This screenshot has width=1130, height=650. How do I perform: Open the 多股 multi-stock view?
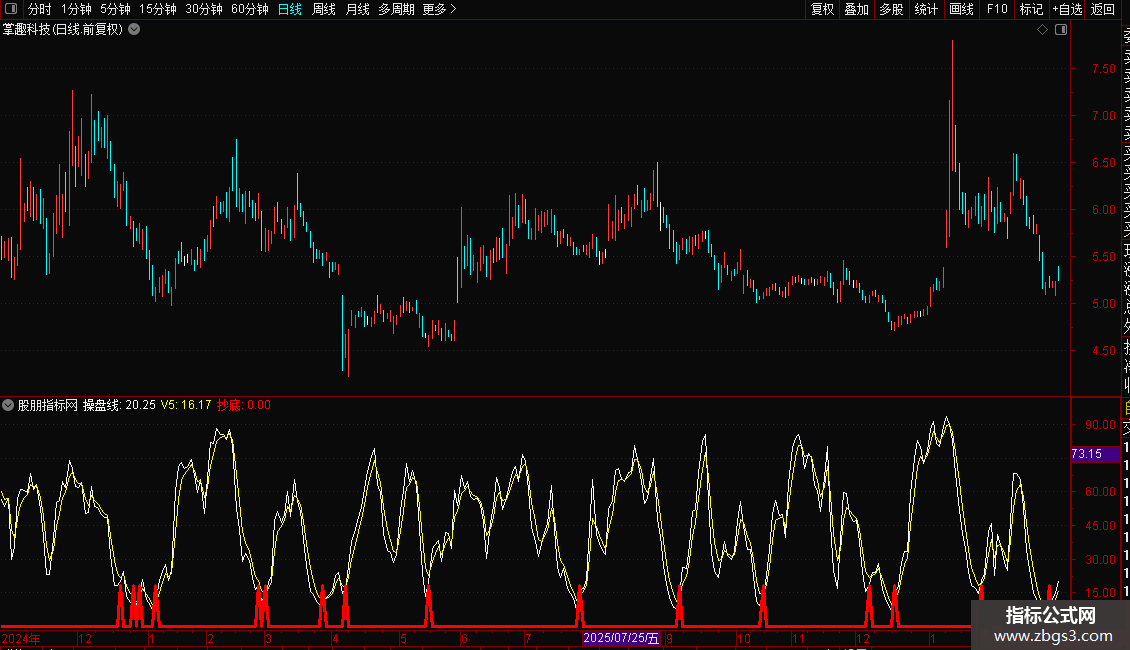pos(891,9)
